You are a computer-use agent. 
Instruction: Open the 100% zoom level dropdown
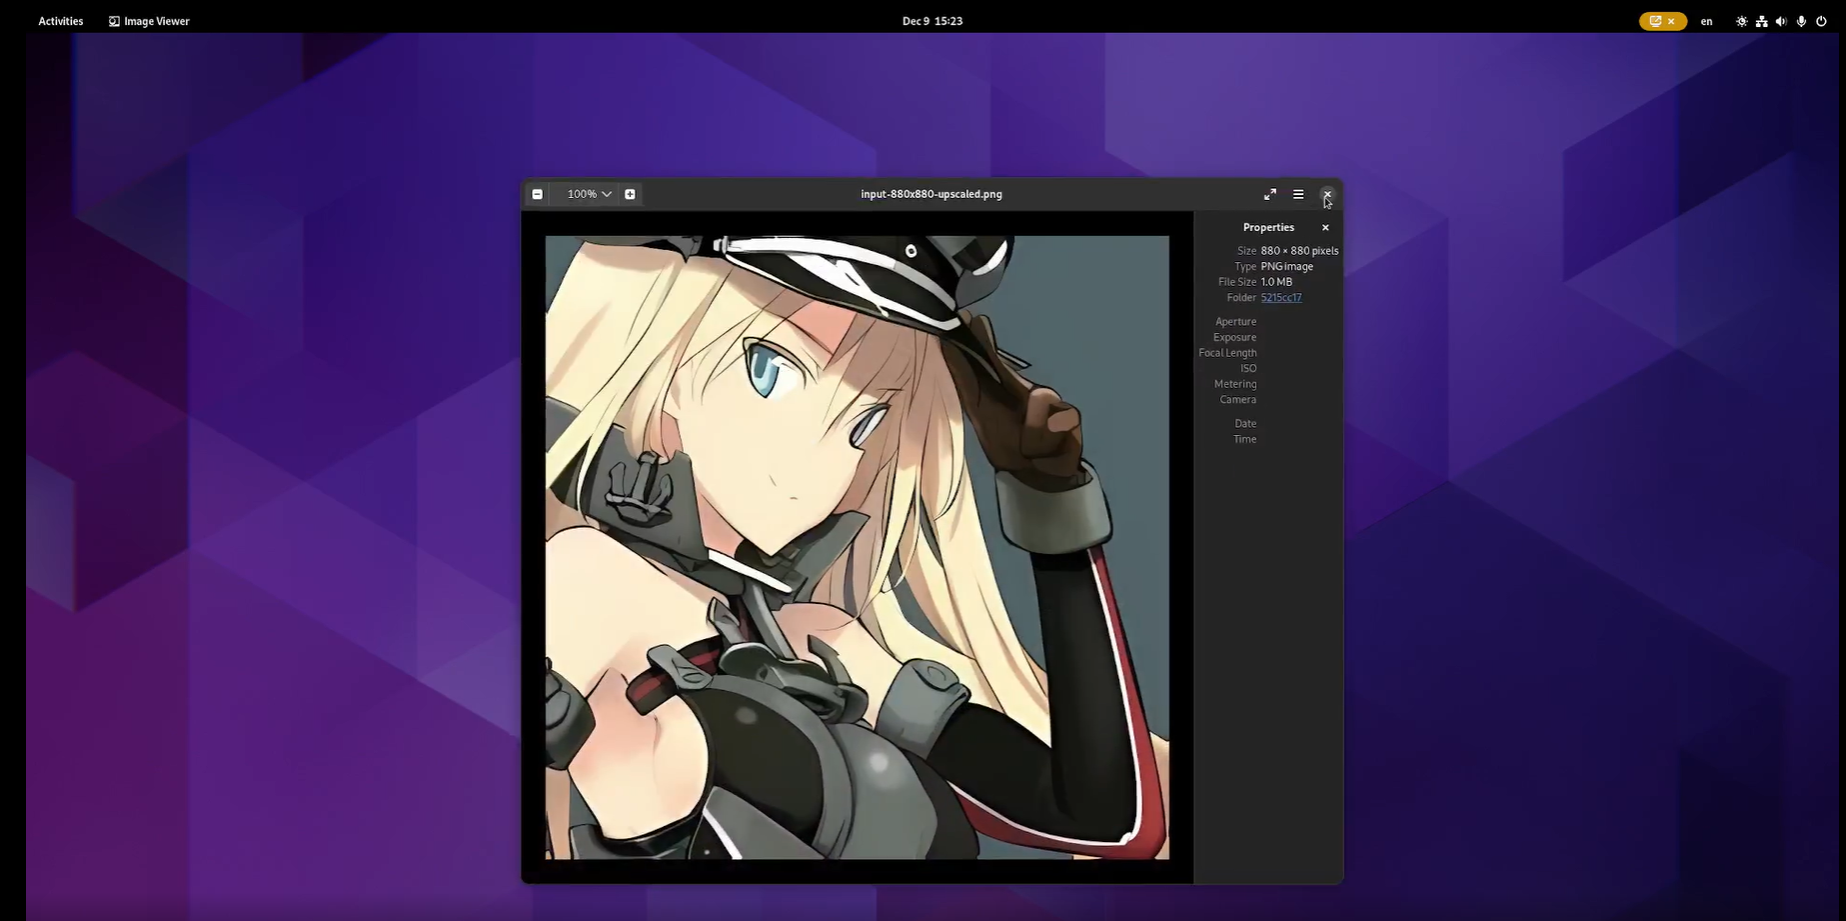click(589, 194)
